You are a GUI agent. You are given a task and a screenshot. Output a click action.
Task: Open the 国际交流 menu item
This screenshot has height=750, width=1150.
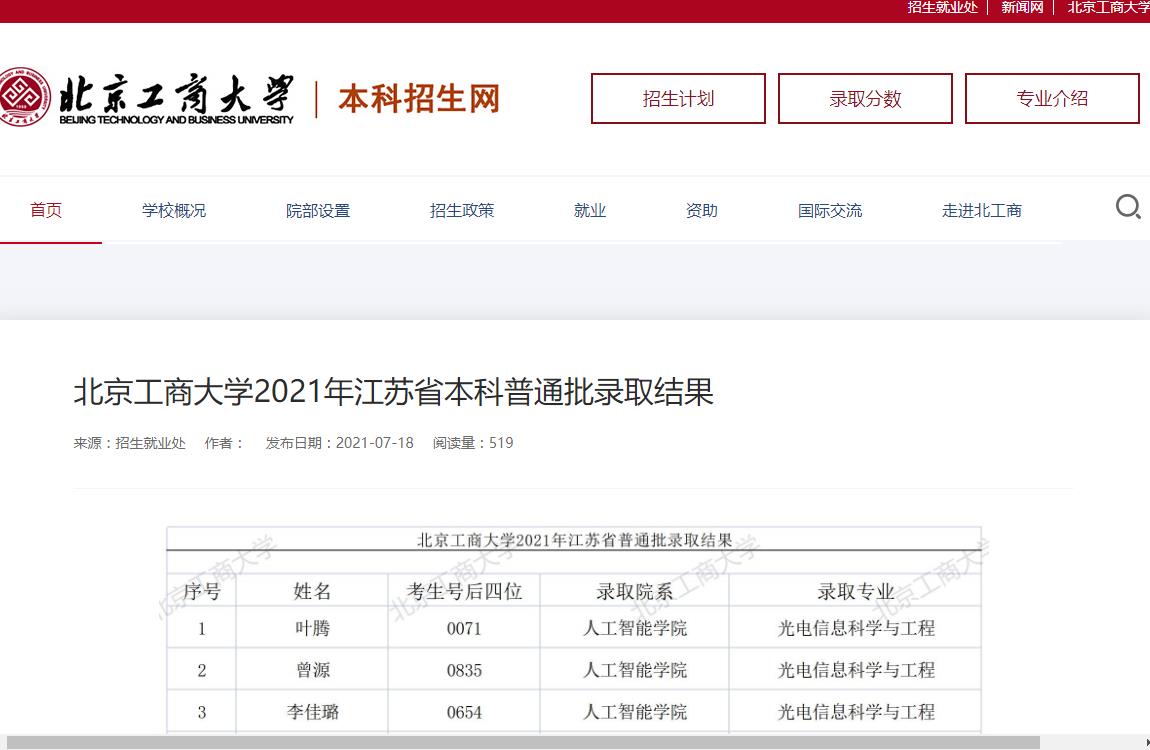[x=829, y=210]
